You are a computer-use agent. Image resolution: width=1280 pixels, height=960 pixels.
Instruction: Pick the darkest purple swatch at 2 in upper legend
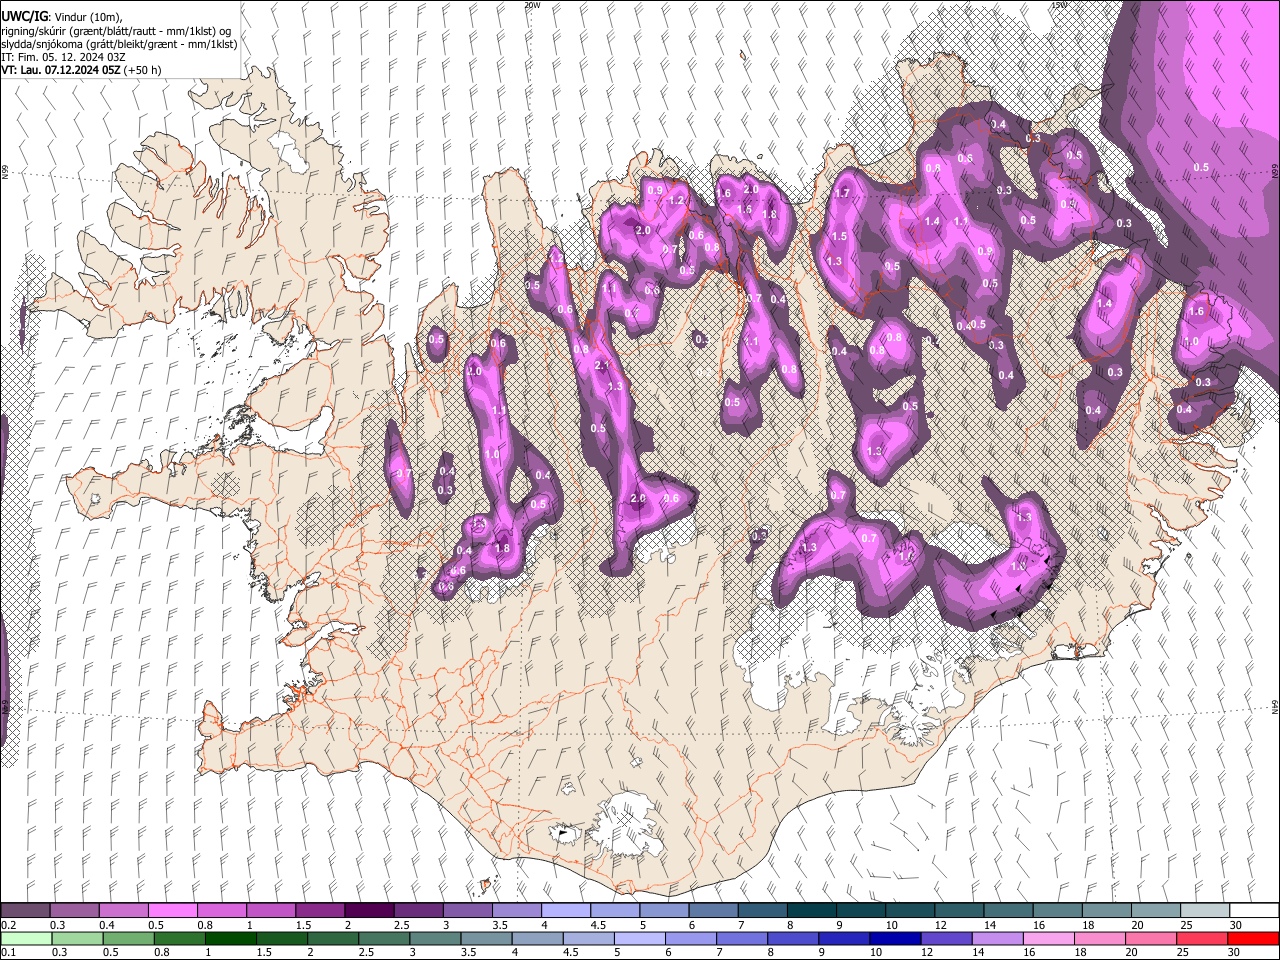coord(368,910)
